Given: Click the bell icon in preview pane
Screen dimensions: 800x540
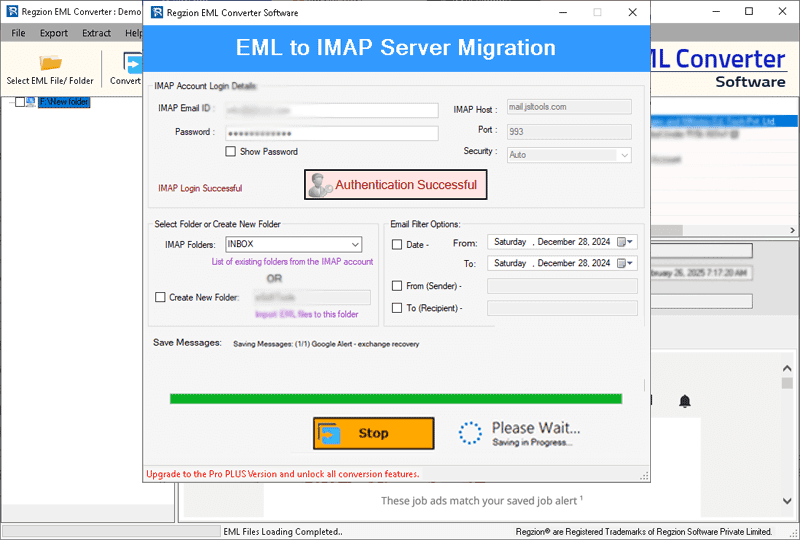Looking at the screenshot, I should coord(685,401).
